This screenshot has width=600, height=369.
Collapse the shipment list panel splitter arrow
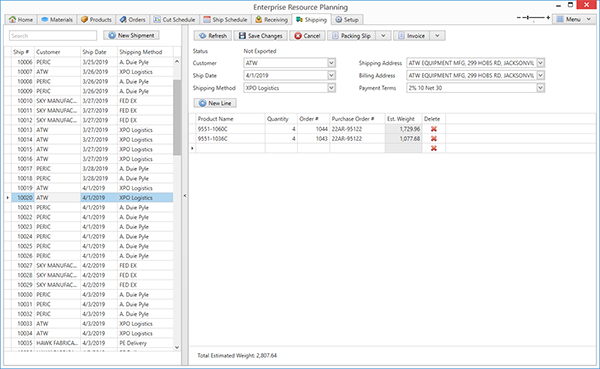(185, 196)
